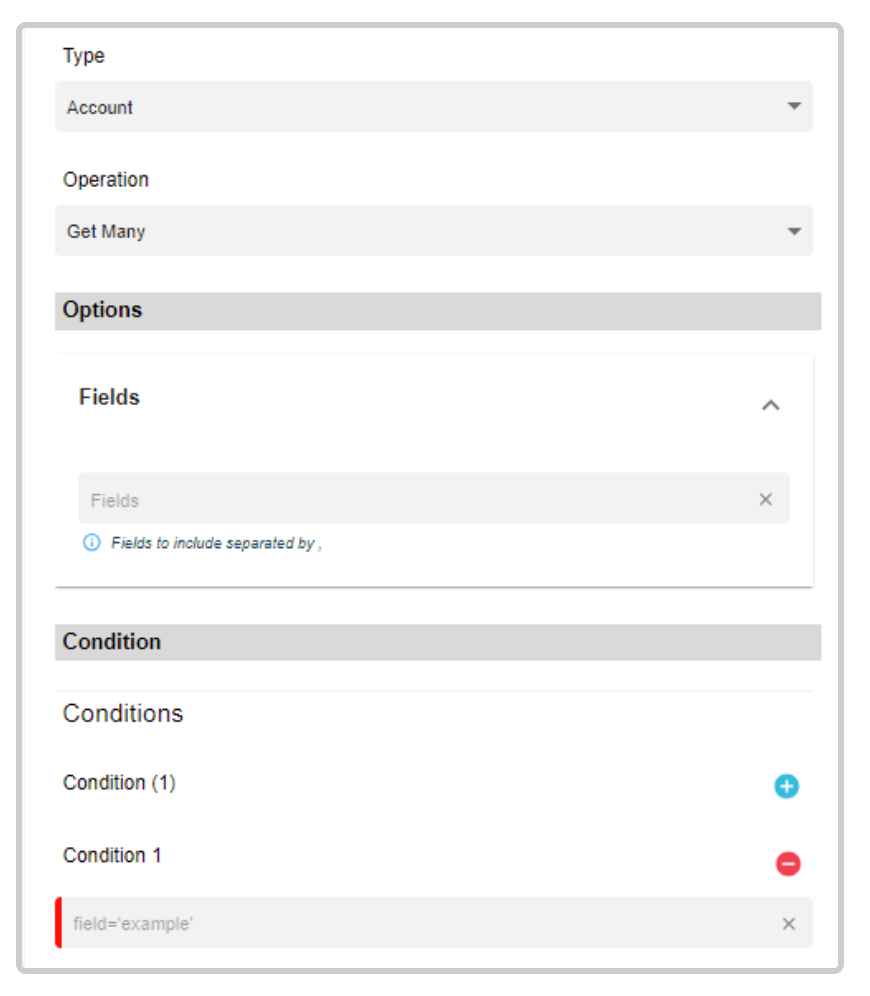Remove Condition 1 with red minus icon
Screen dimensions: 870x996
click(788, 864)
